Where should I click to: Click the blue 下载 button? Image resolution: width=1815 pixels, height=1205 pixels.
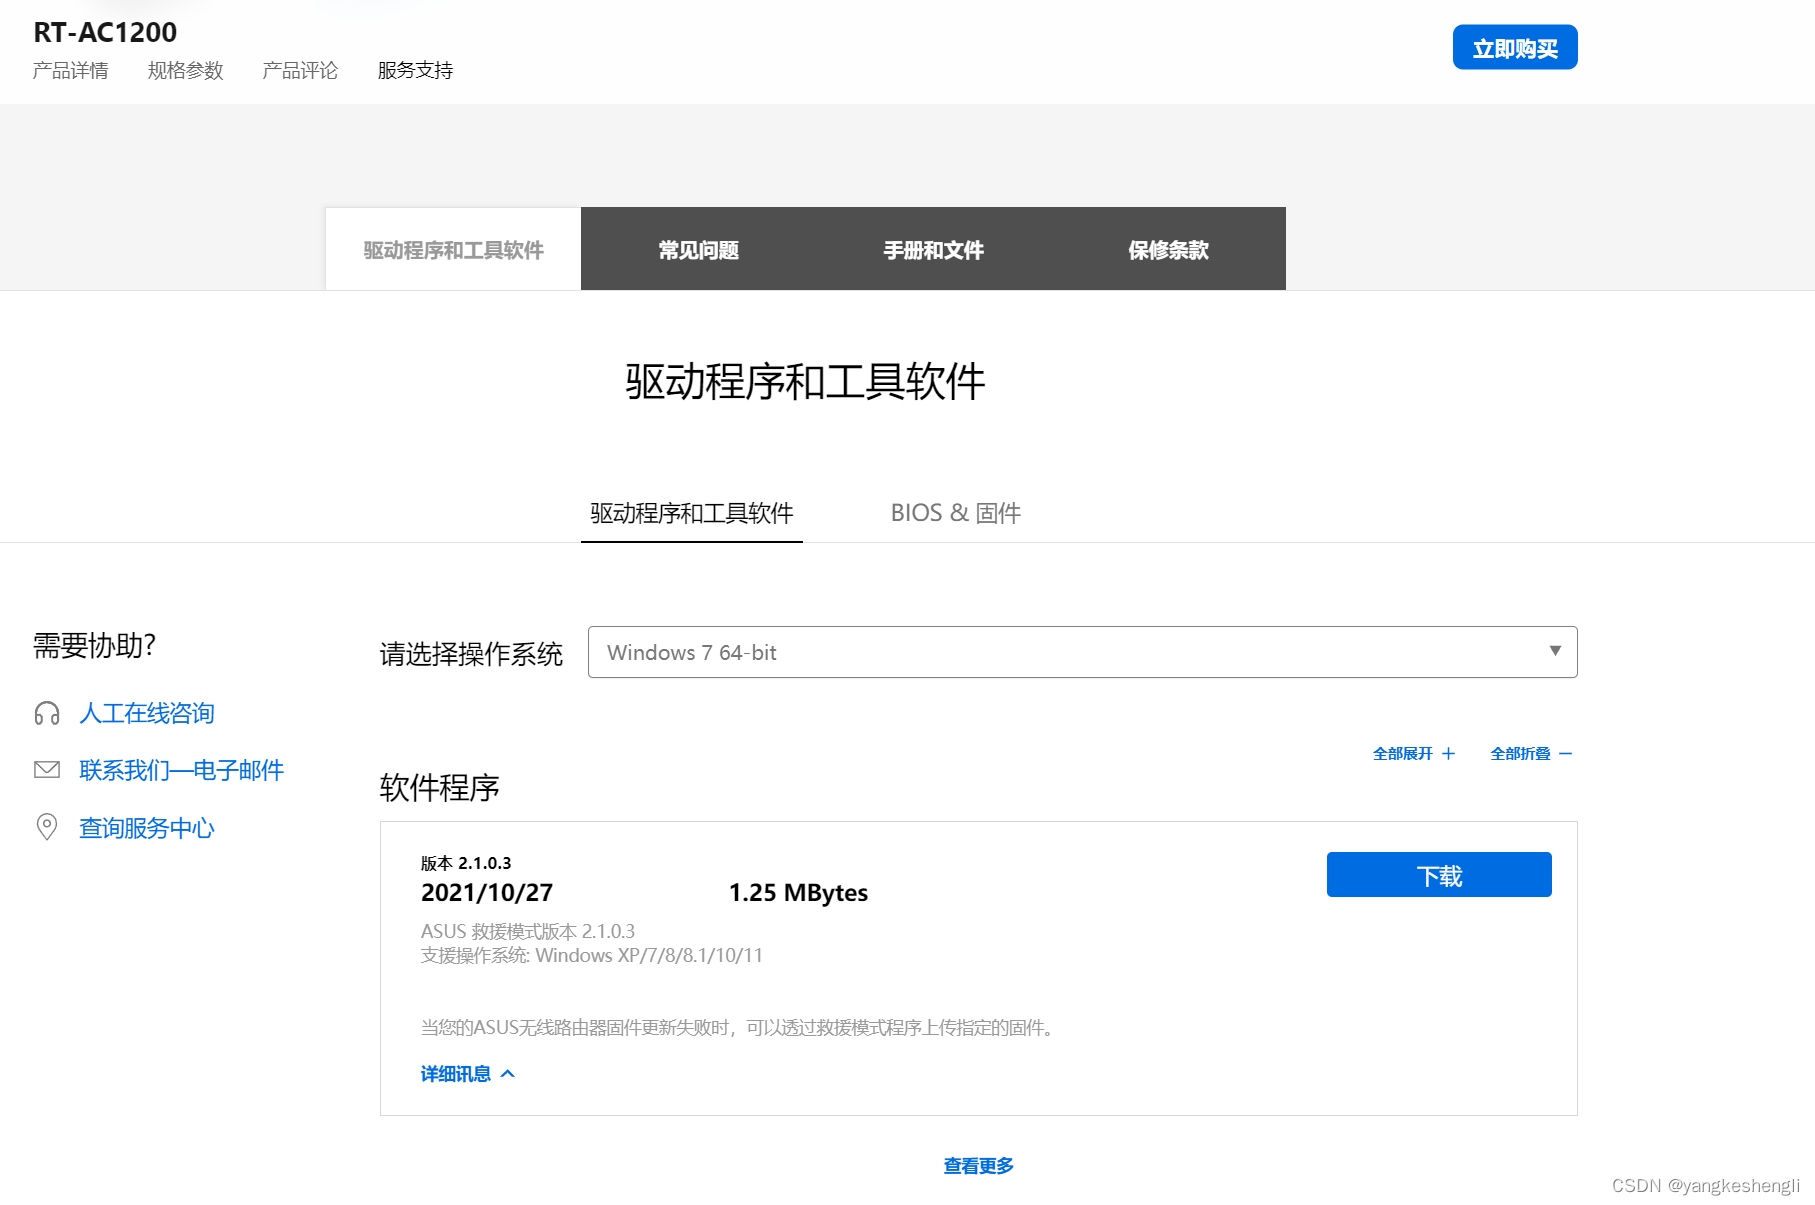click(x=1439, y=875)
